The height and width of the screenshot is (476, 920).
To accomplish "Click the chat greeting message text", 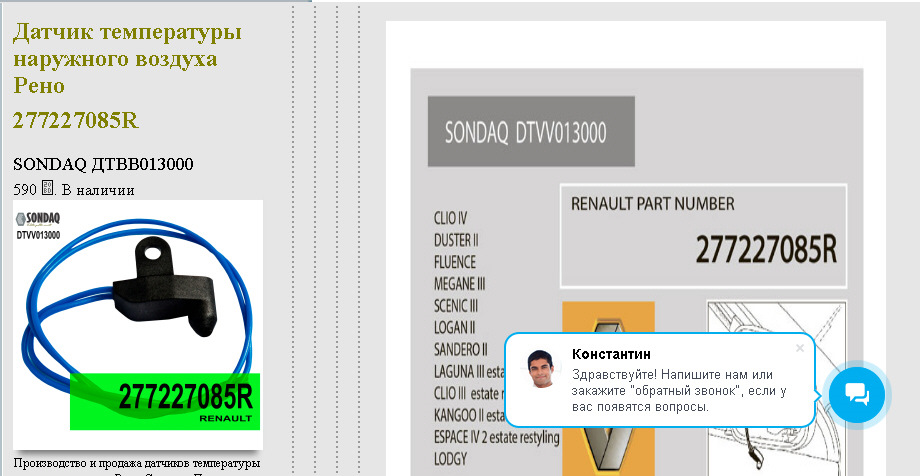I will point(679,390).
